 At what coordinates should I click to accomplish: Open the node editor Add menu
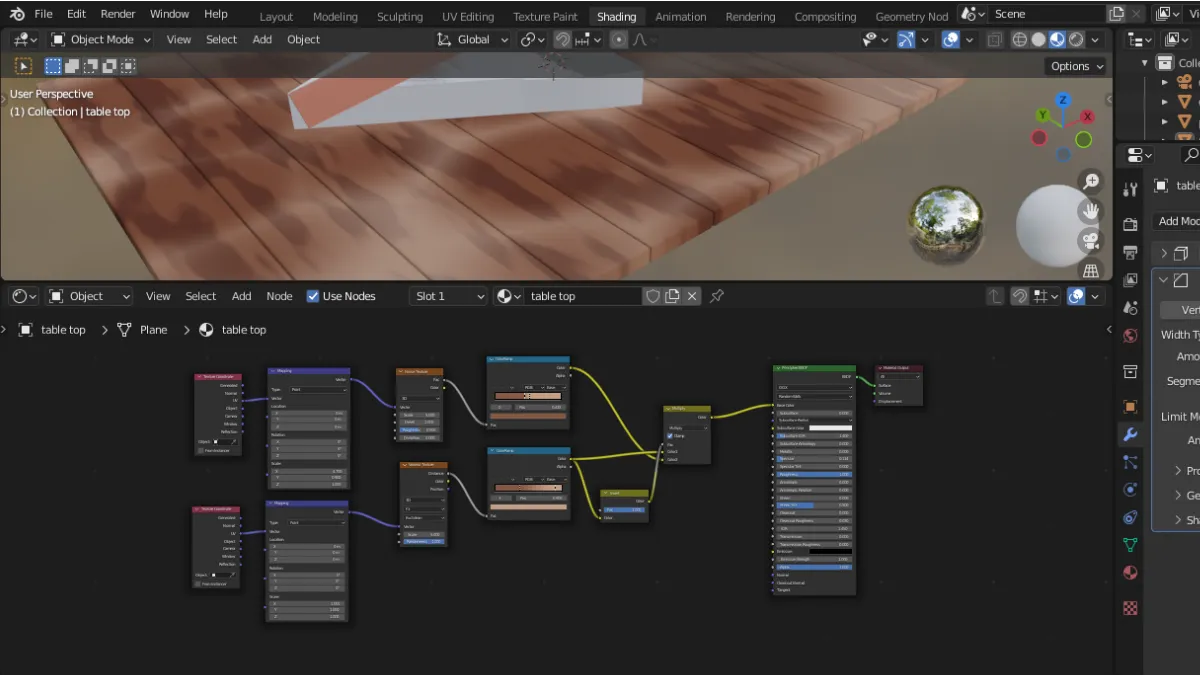click(x=242, y=296)
